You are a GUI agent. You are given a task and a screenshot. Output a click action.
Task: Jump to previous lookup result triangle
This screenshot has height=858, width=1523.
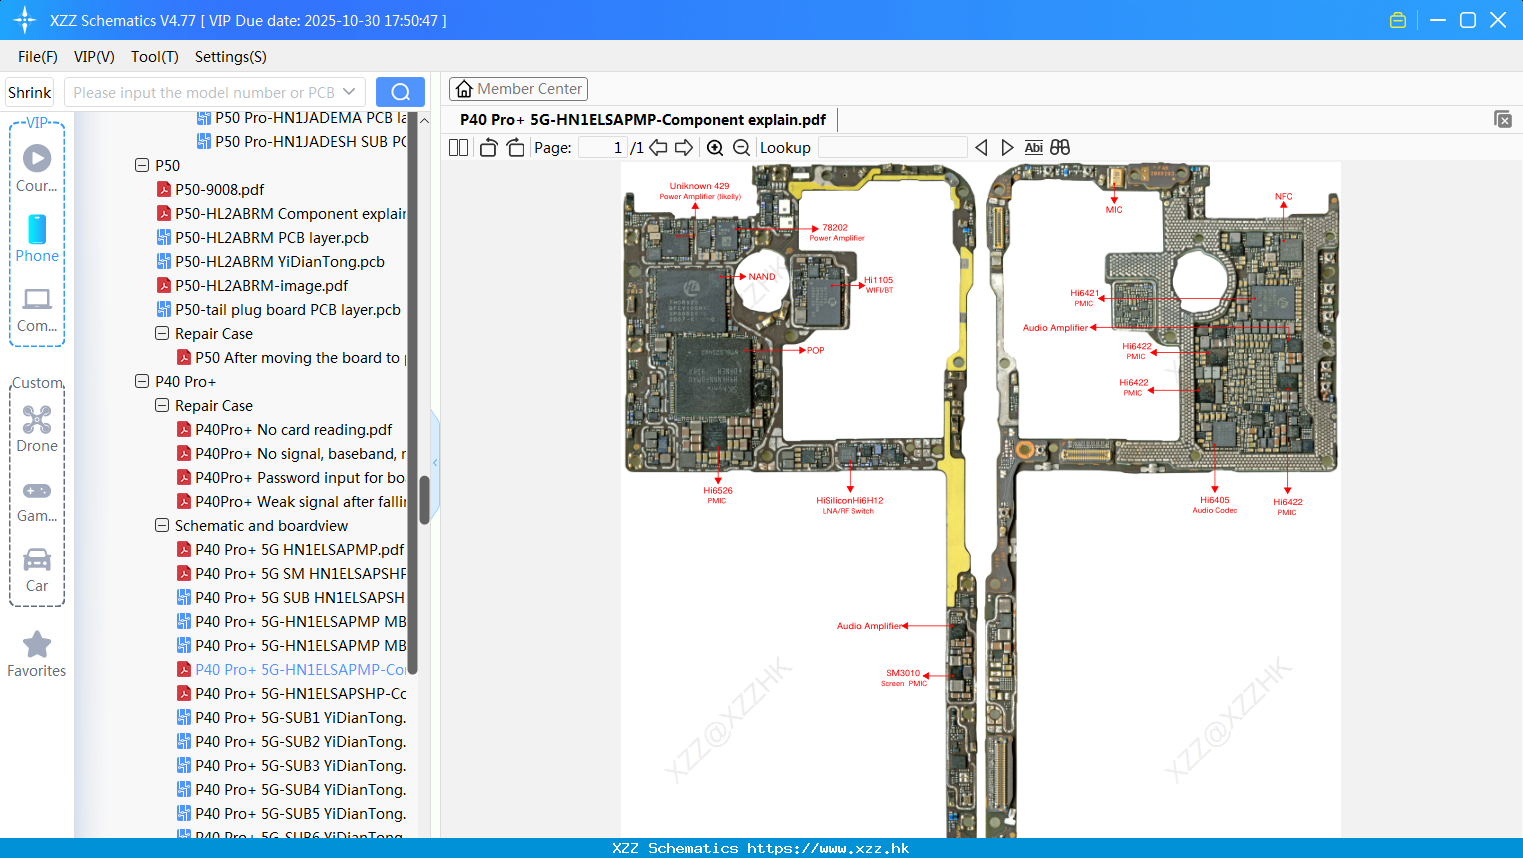point(981,148)
